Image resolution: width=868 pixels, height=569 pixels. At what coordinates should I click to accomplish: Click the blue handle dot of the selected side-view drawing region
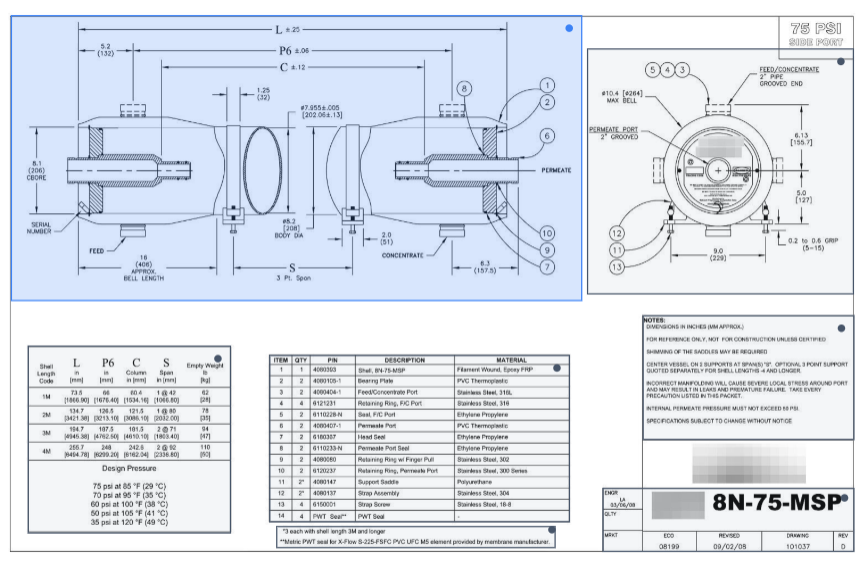tap(569, 28)
